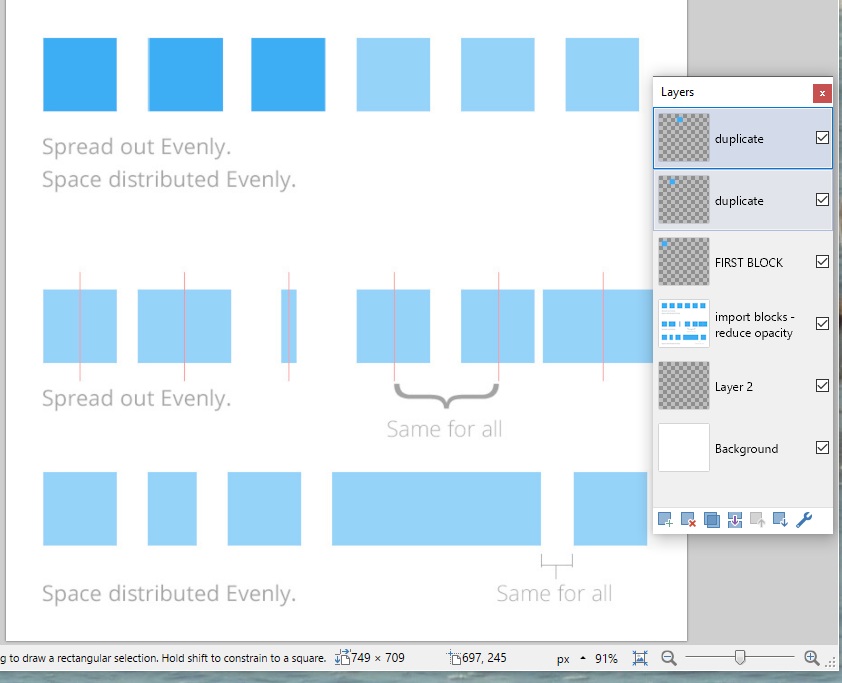Screen dimensions: 842x683
Task: Hide Layer 2 using its checkbox
Action: (x=822, y=386)
